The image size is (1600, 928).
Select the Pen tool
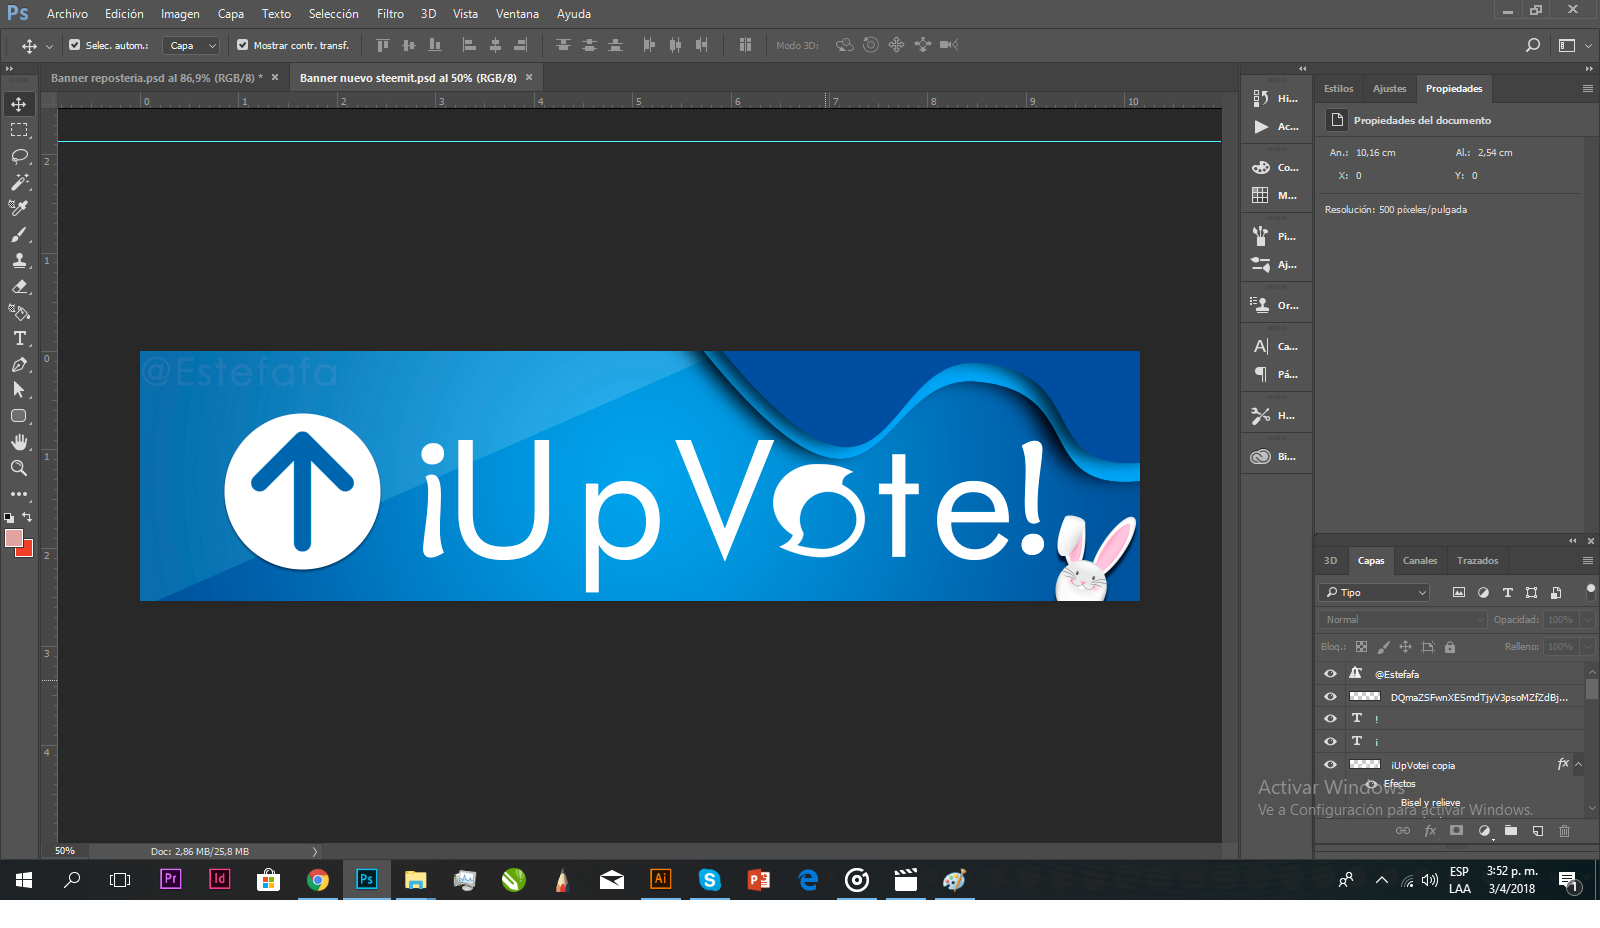(19, 364)
